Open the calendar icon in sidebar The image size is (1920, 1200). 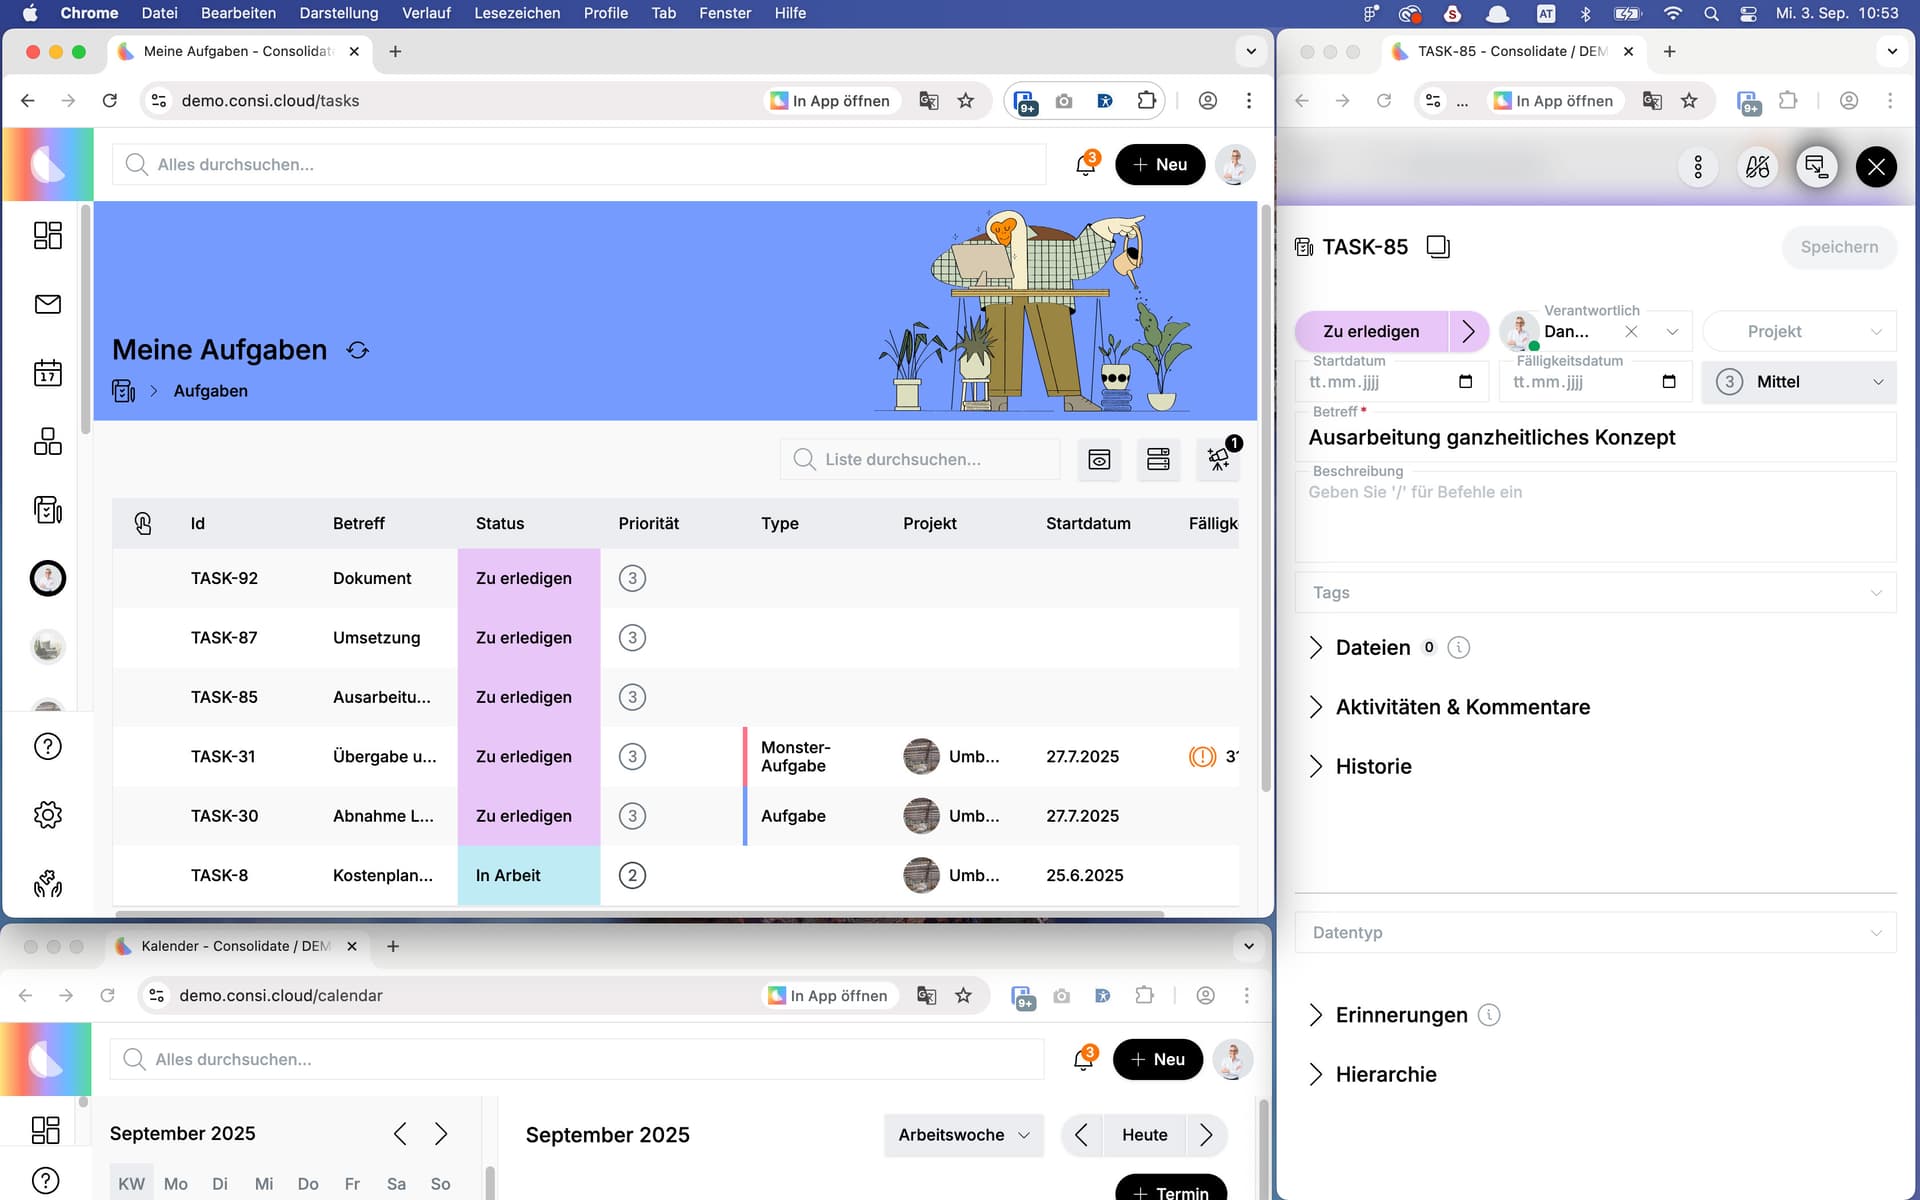pos(47,373)
